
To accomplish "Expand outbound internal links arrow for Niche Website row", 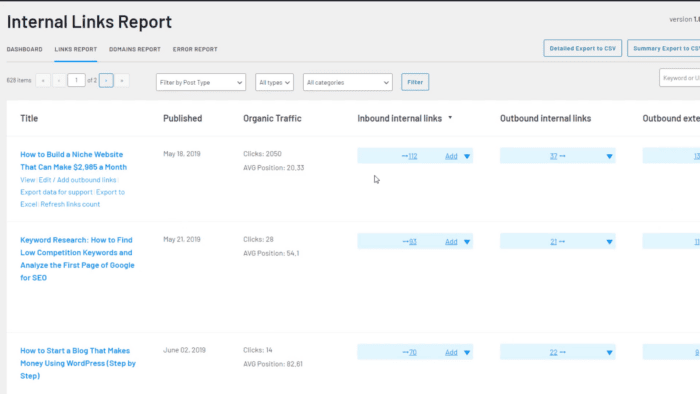I will [x=609, y=156].
